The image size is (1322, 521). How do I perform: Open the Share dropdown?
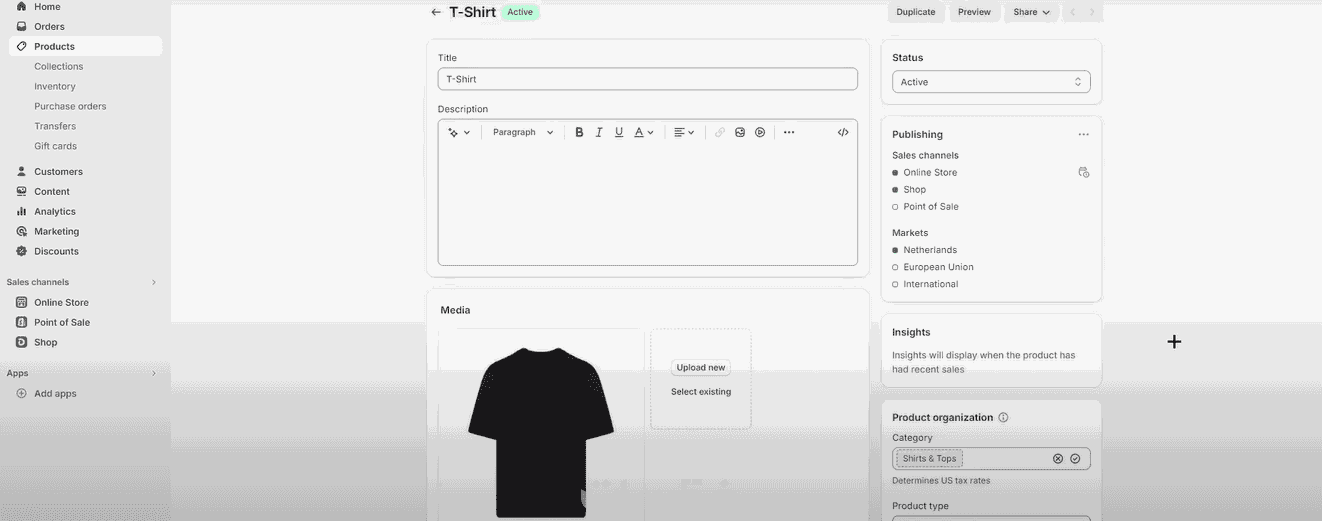1031,12
